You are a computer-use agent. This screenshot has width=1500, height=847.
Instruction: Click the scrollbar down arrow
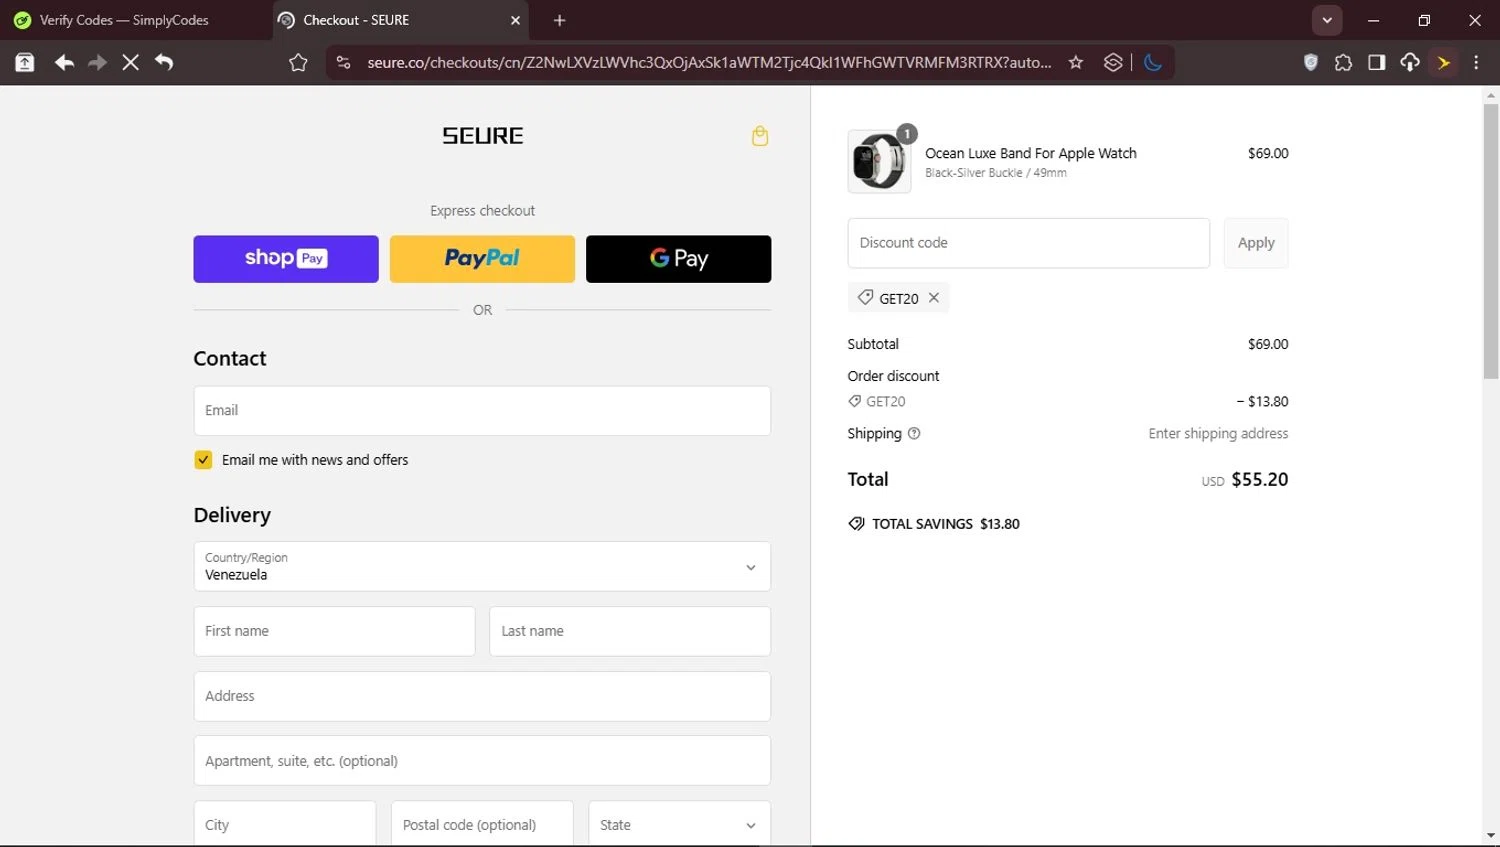[x=1491, y=835]
